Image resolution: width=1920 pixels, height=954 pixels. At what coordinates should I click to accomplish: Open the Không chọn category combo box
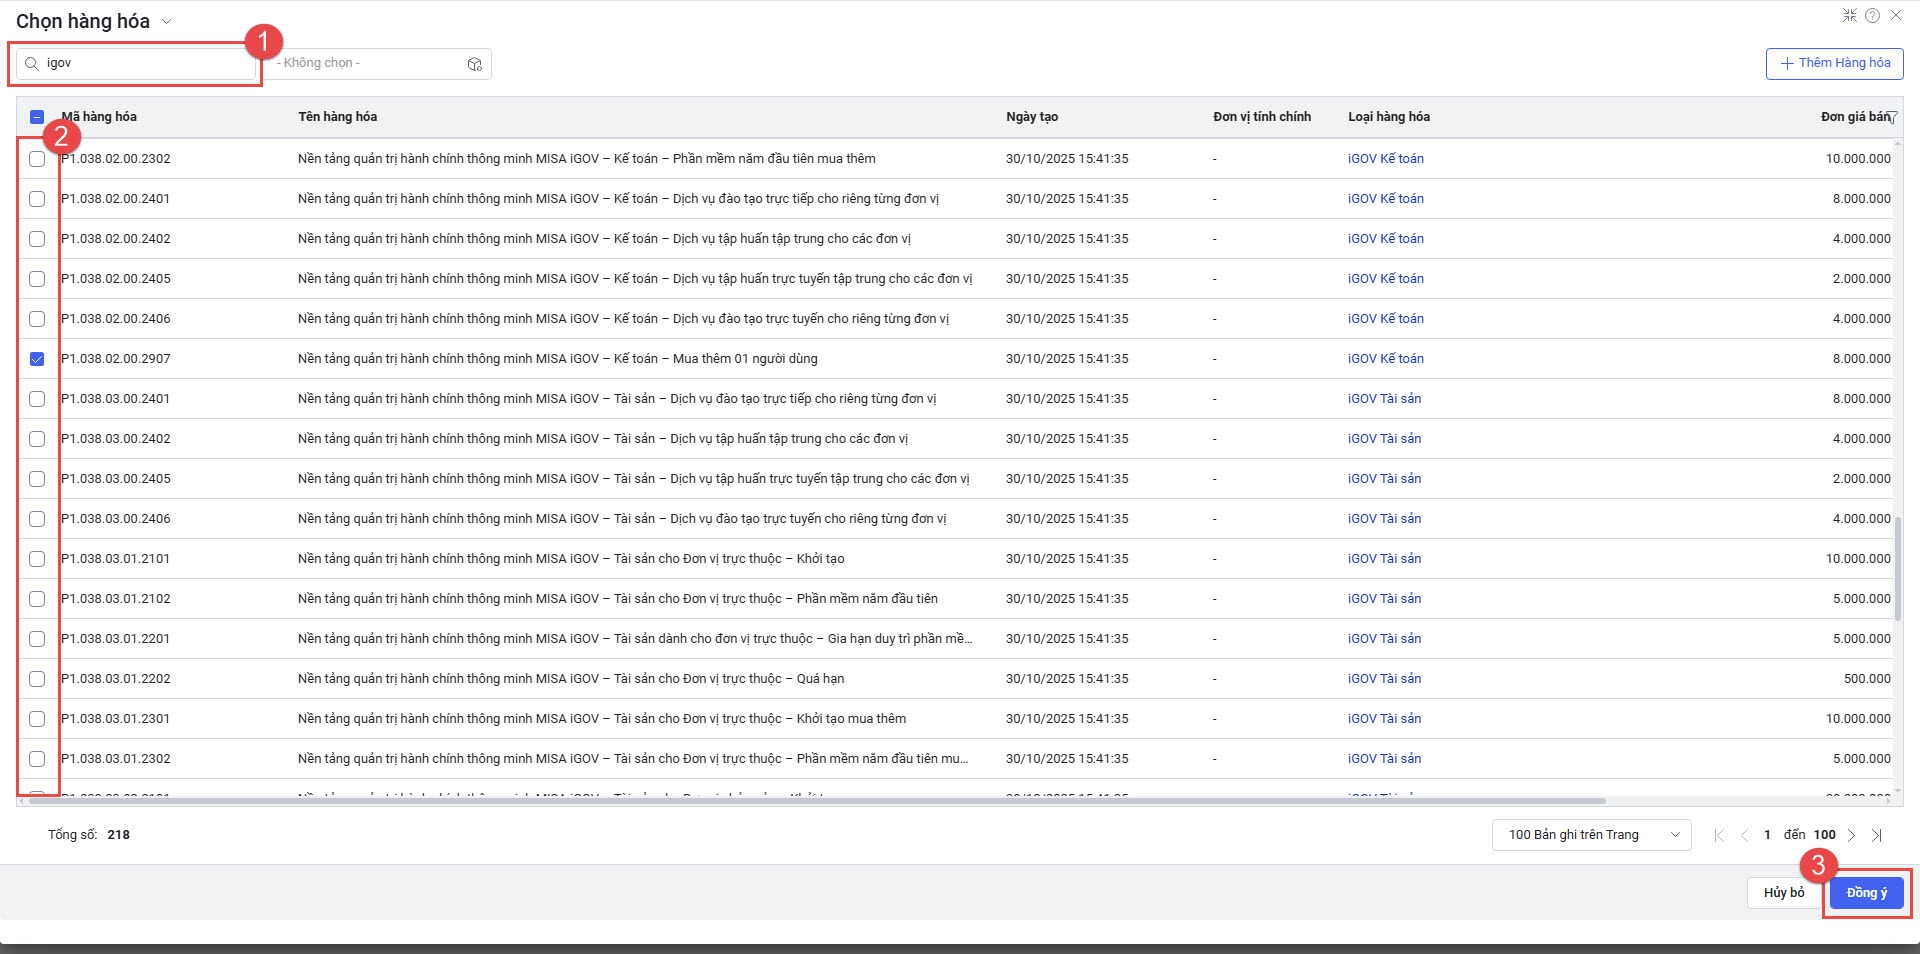tap(370, 63)
